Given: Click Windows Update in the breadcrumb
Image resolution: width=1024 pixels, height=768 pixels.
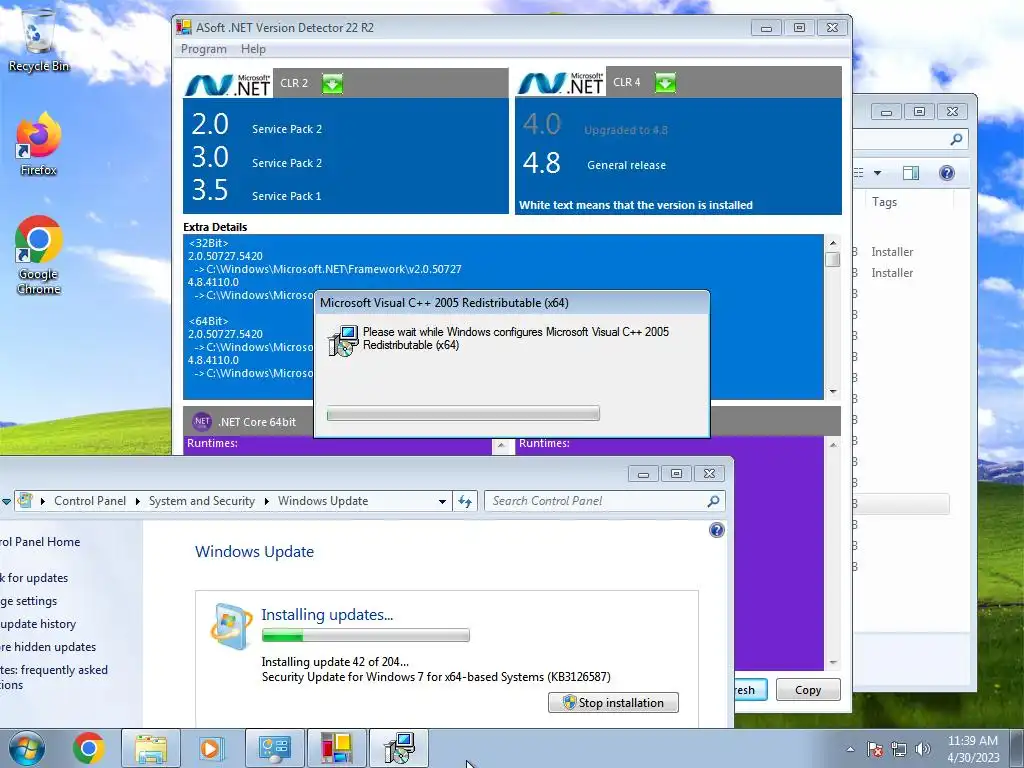Looking at the screenshot, I should pyautogui.click(x=323, y=501).
